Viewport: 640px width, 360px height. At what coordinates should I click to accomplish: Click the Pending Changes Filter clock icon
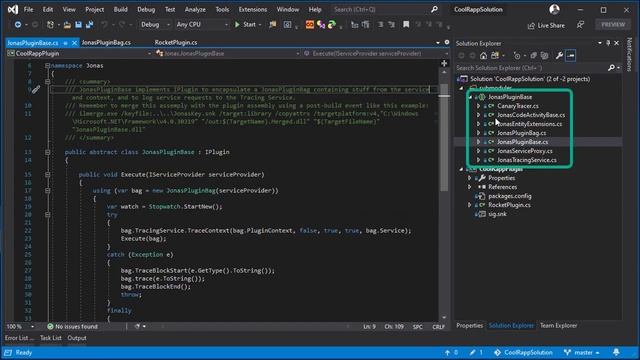[517, 56]
